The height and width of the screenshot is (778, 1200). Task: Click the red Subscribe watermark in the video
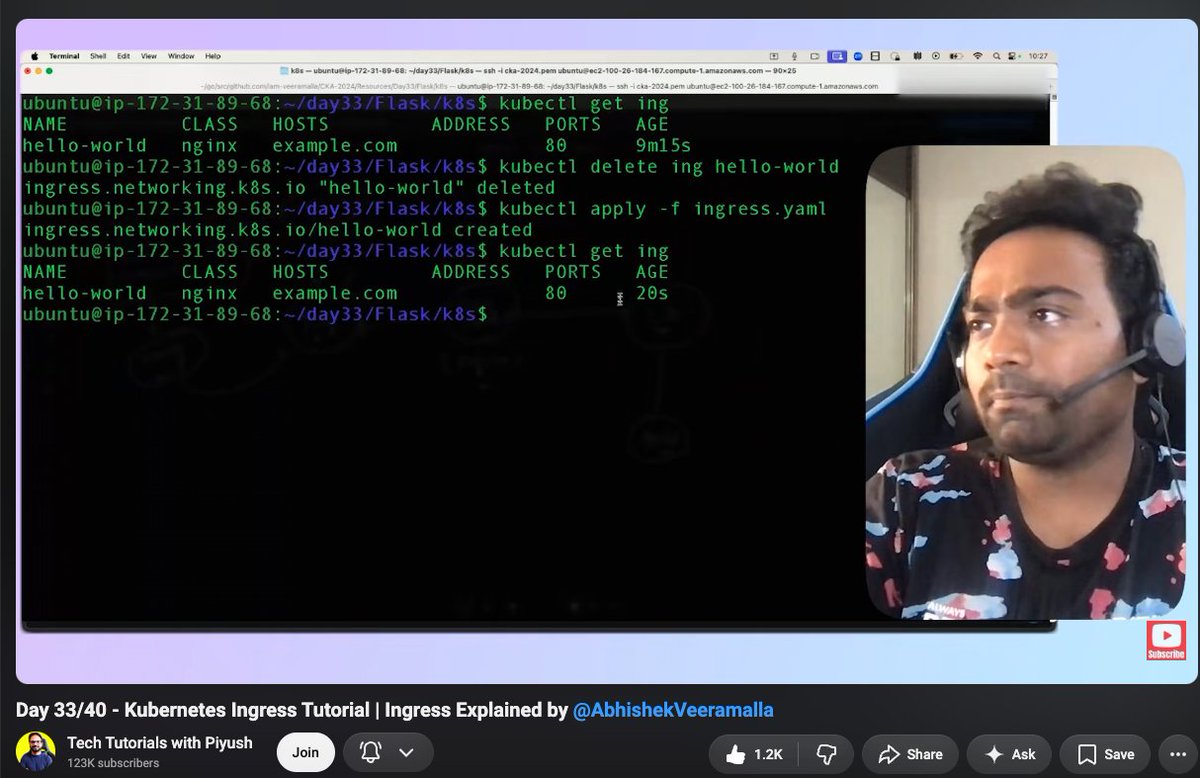click(x=1166, y=640)
